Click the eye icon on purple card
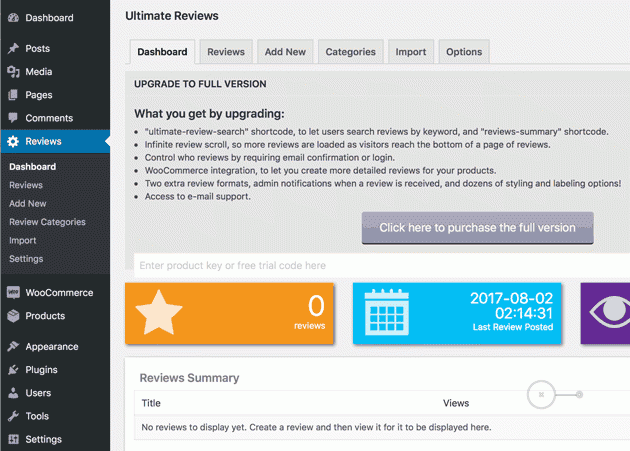The image size is (630, 451). [x=610, y=312]
